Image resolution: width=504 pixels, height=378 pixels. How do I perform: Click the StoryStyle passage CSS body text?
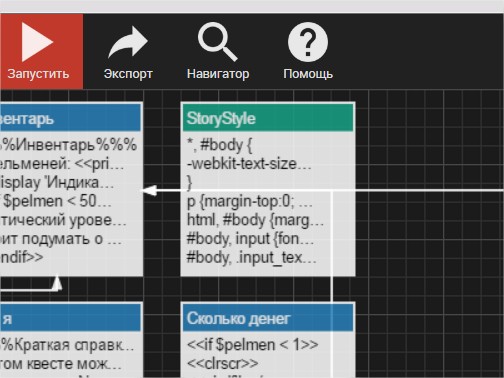255,201
